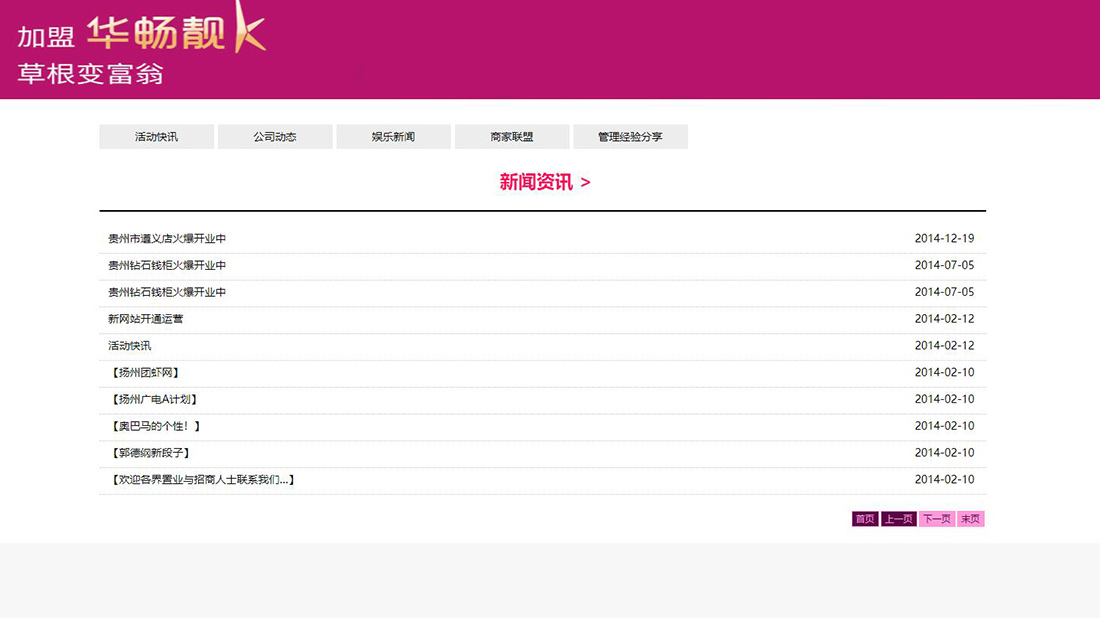The image size is (1100, 618).
Task: View the 【扬州广电A计划】 article
Action: pos(151,400)
